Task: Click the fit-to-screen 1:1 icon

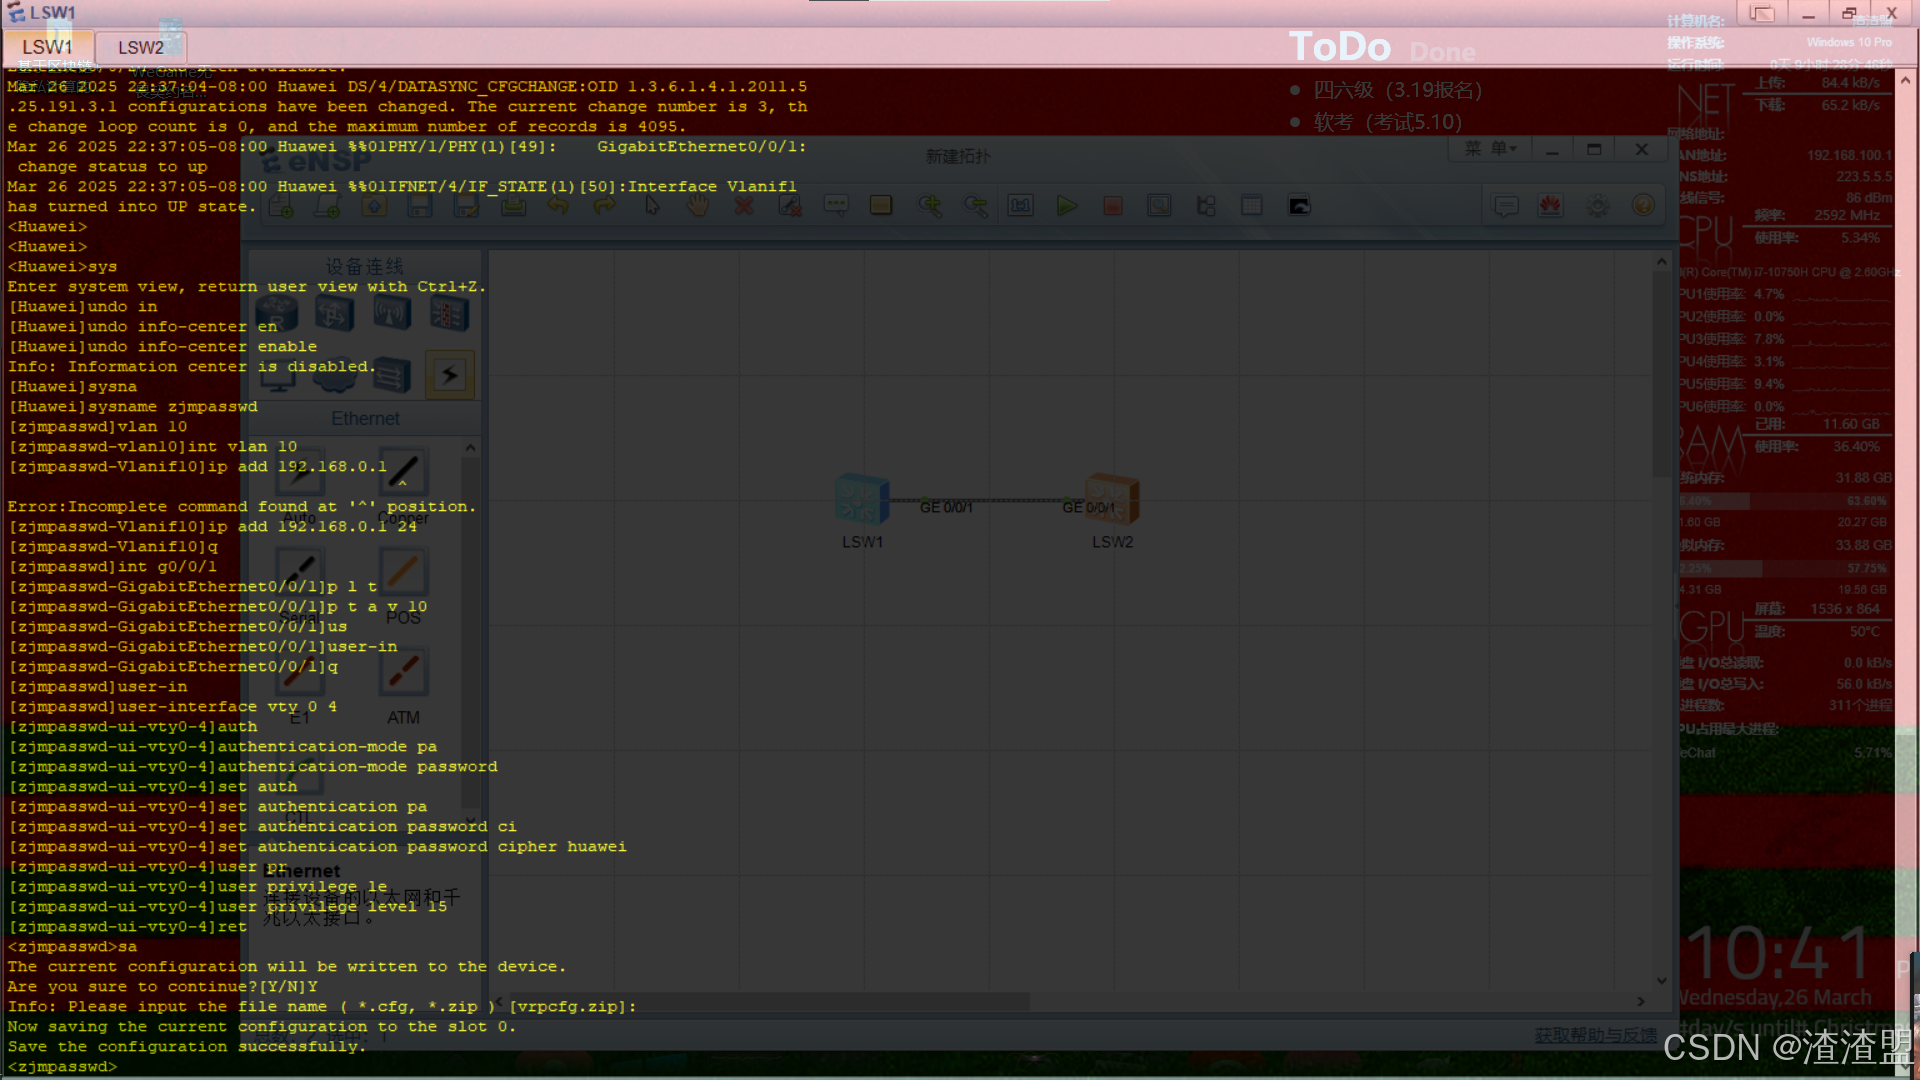Action: point(1020,206)
